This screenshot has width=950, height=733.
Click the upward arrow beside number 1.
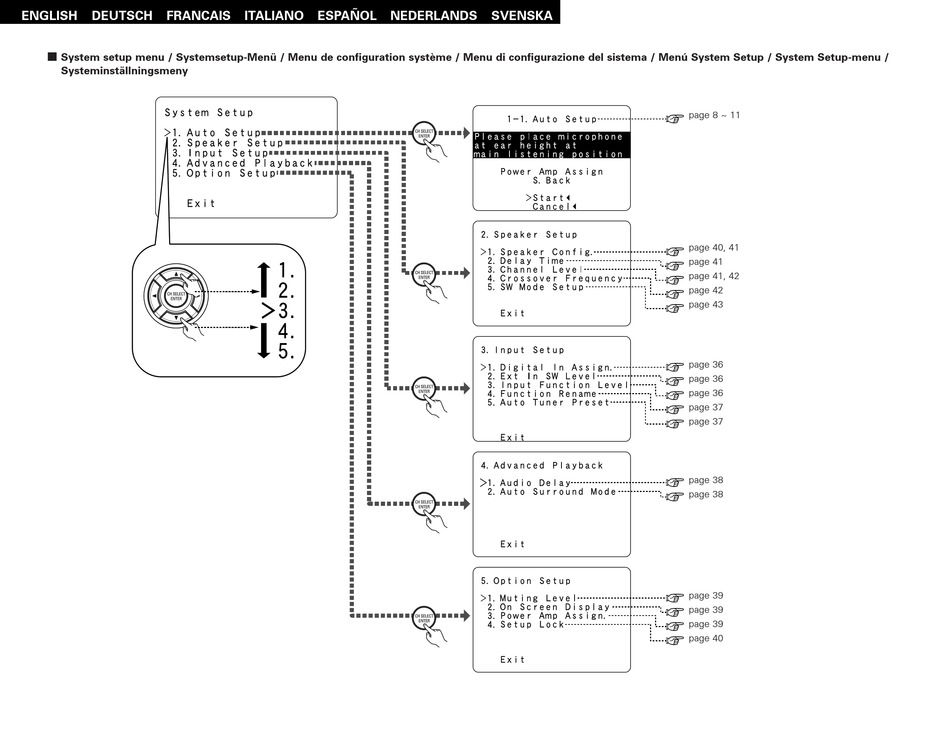click(x=264, y=279)
